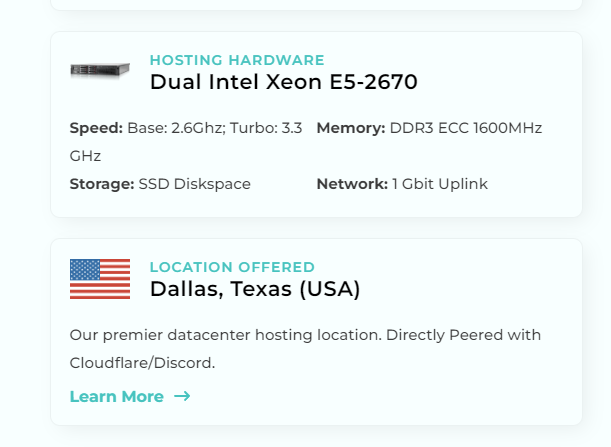Viewport: 611px width, 447px height.
Task: Open the Learn More link
Action: click(130, 396)
